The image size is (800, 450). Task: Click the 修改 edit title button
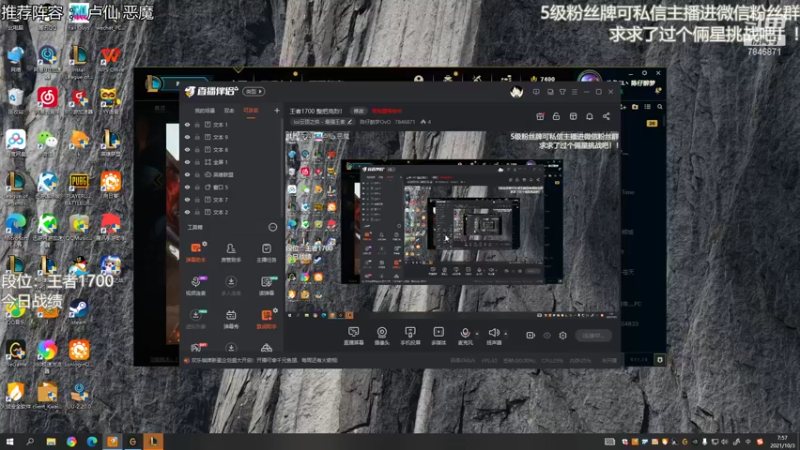pos(359,111)
